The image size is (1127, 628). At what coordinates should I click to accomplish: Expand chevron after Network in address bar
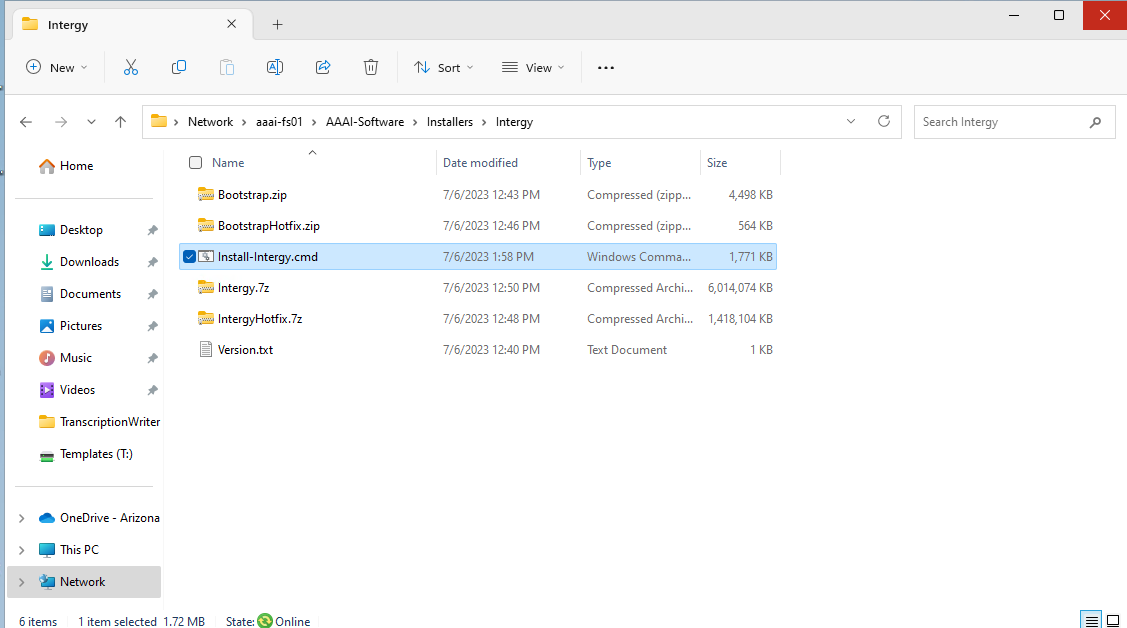[x=244, y=122]
